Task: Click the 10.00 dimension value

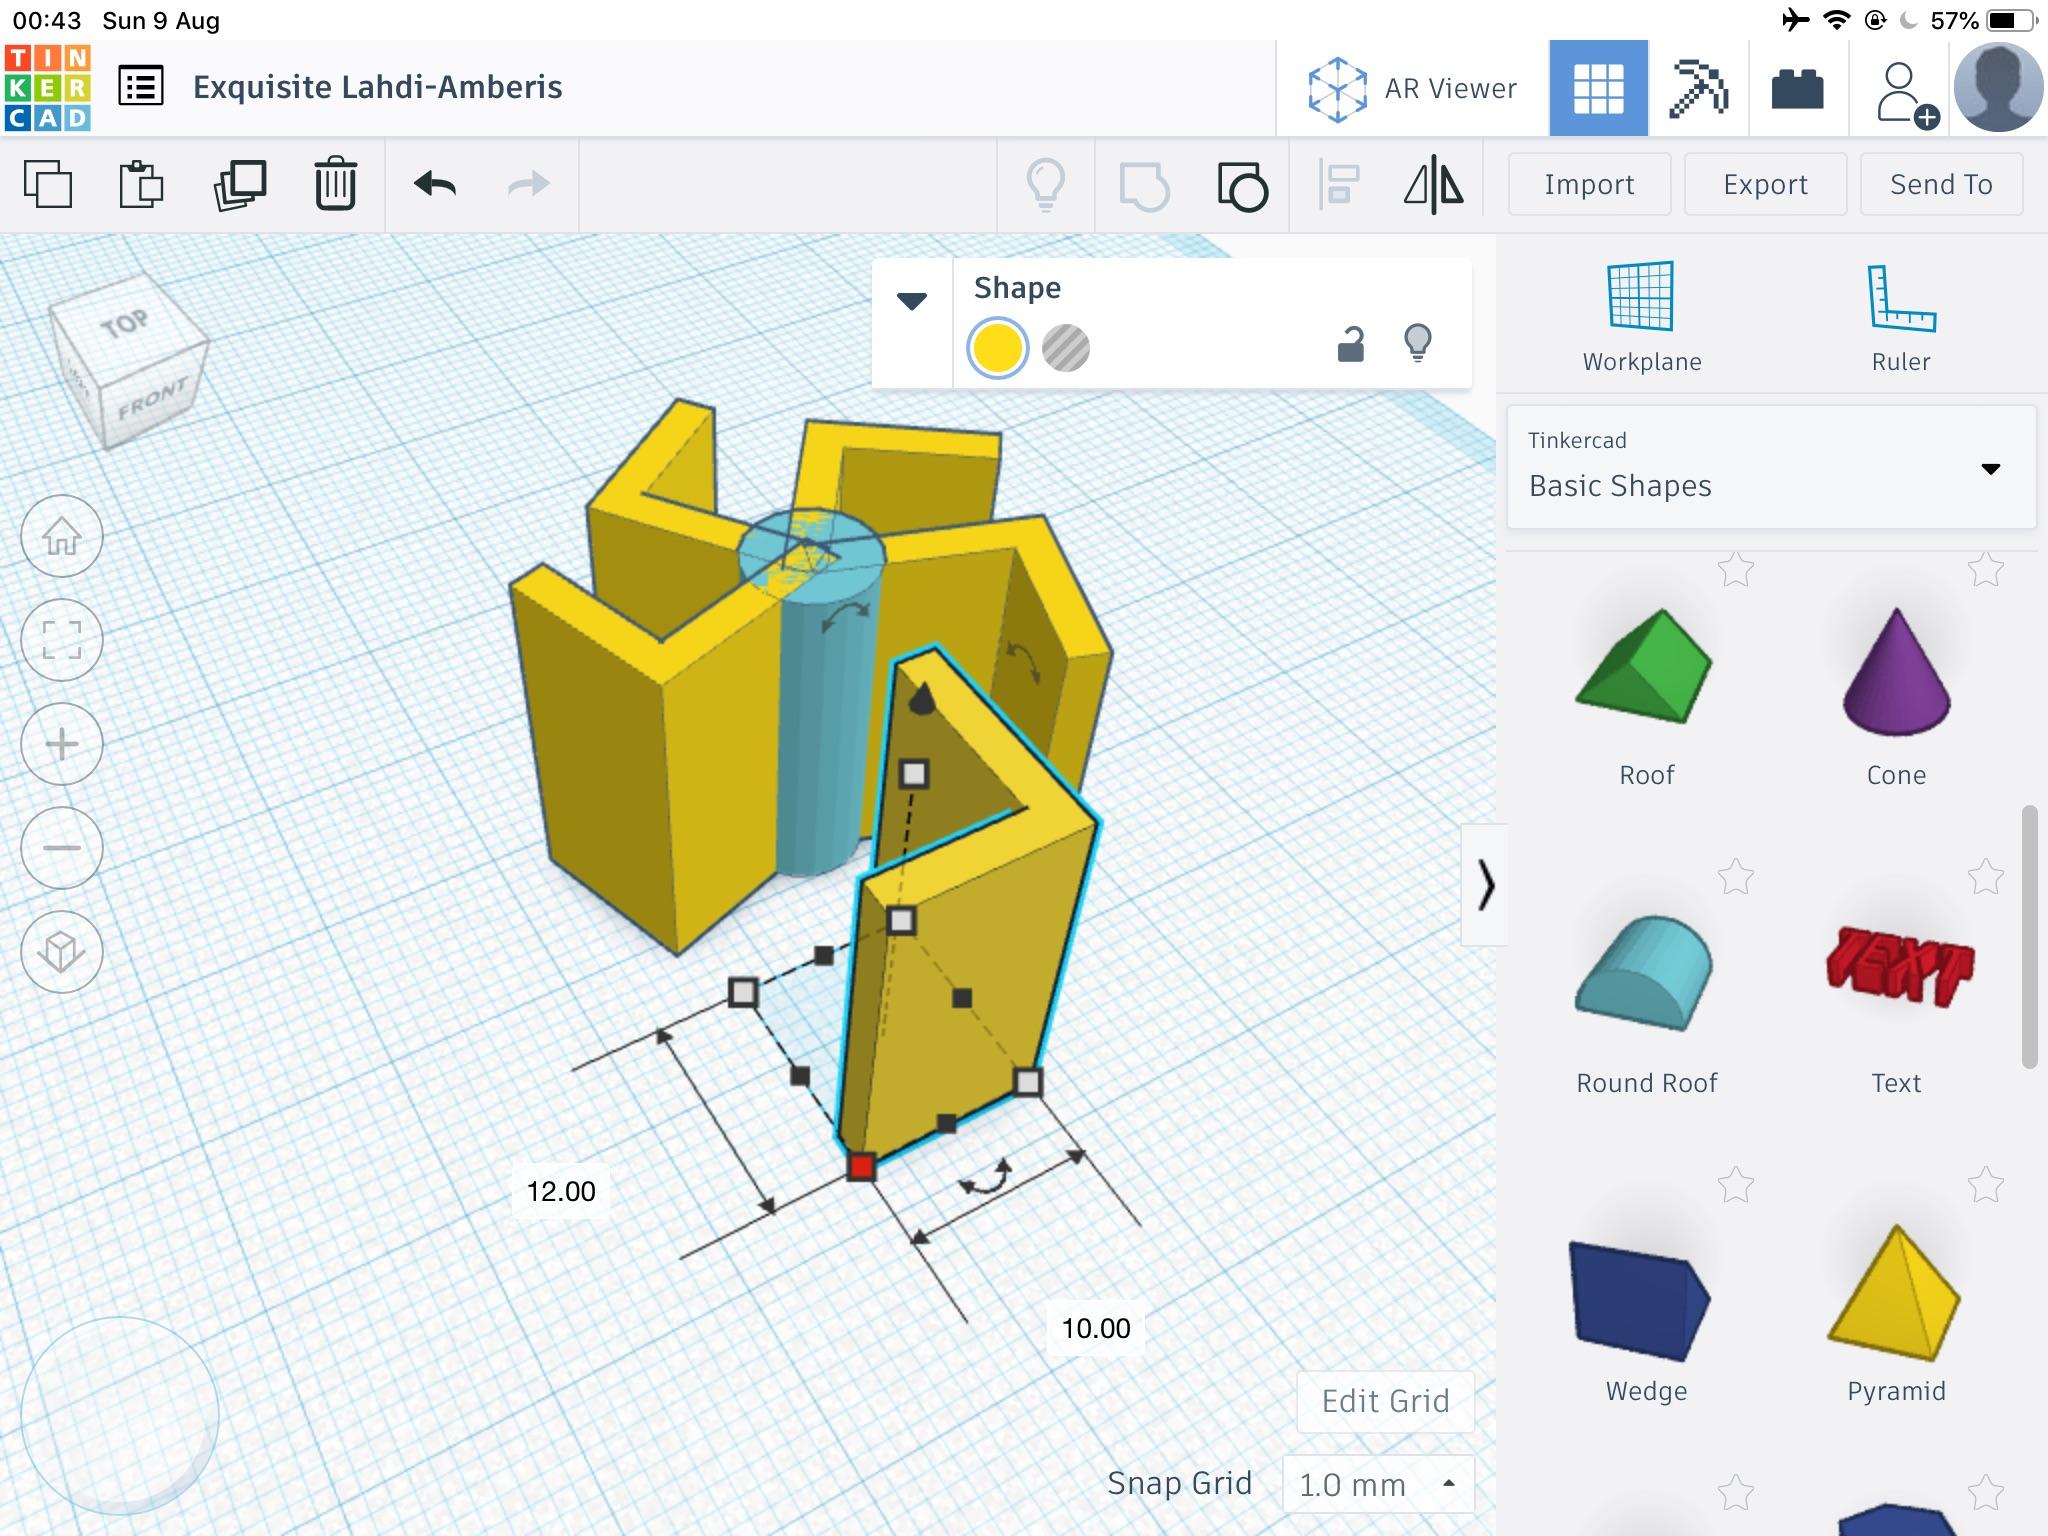Action: click(x=1096, y=1328)
